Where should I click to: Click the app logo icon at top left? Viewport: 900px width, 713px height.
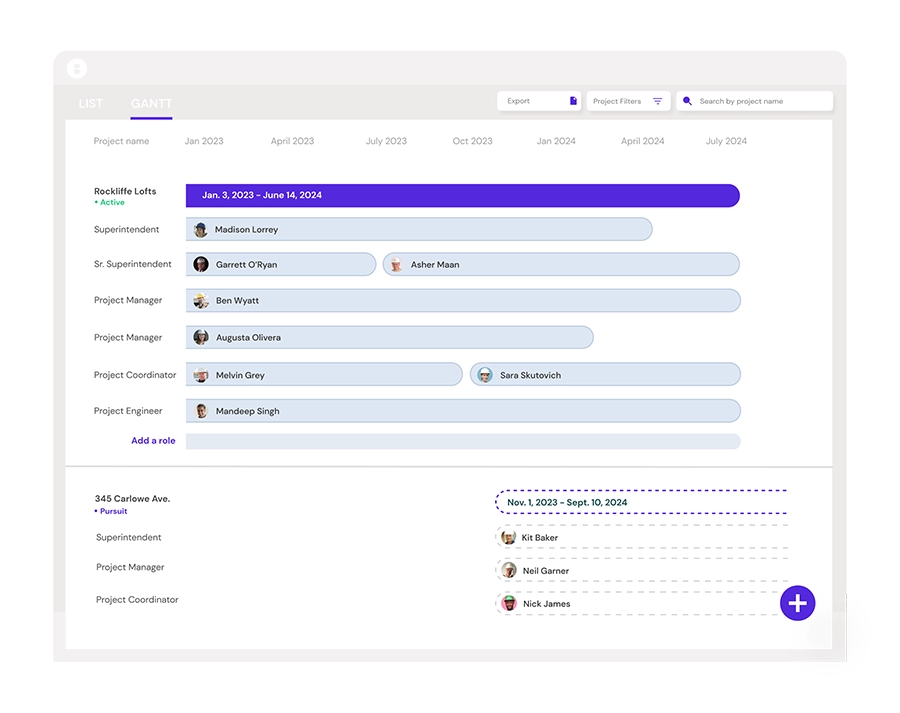77,69
